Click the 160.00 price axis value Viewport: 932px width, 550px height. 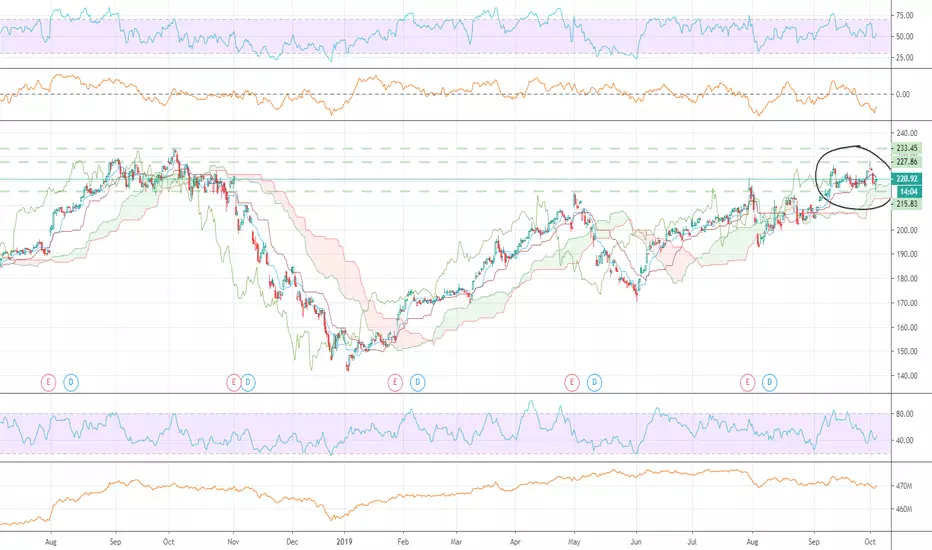(906, 327)
